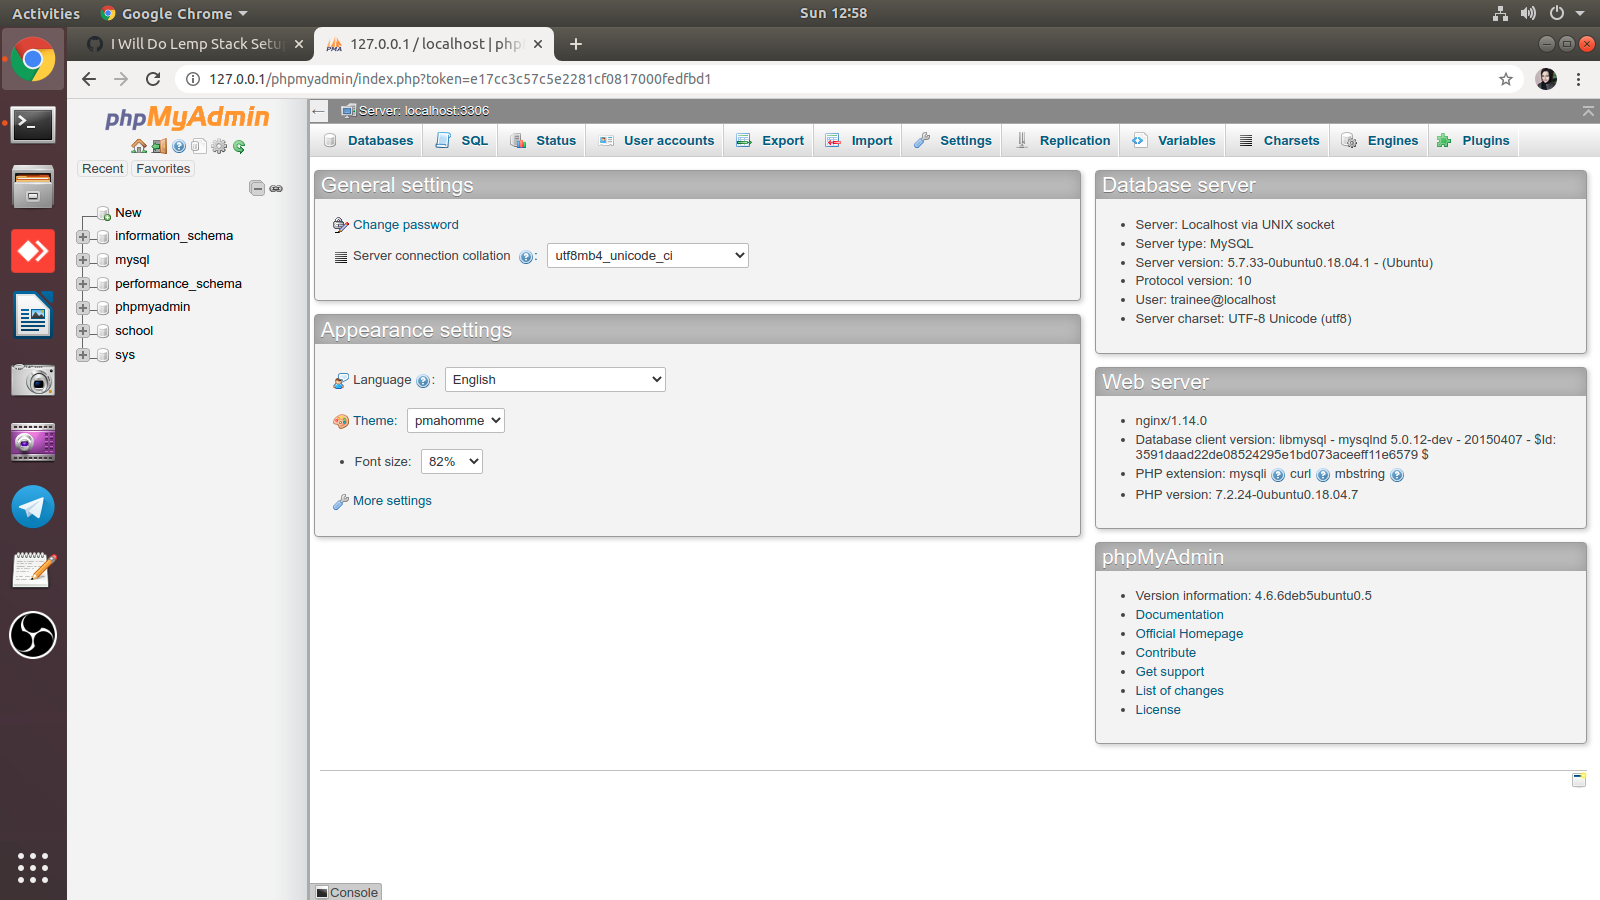Screen dimensions: 1600x900
Task: Open the User accounts tab
Action: click(657, 141)
